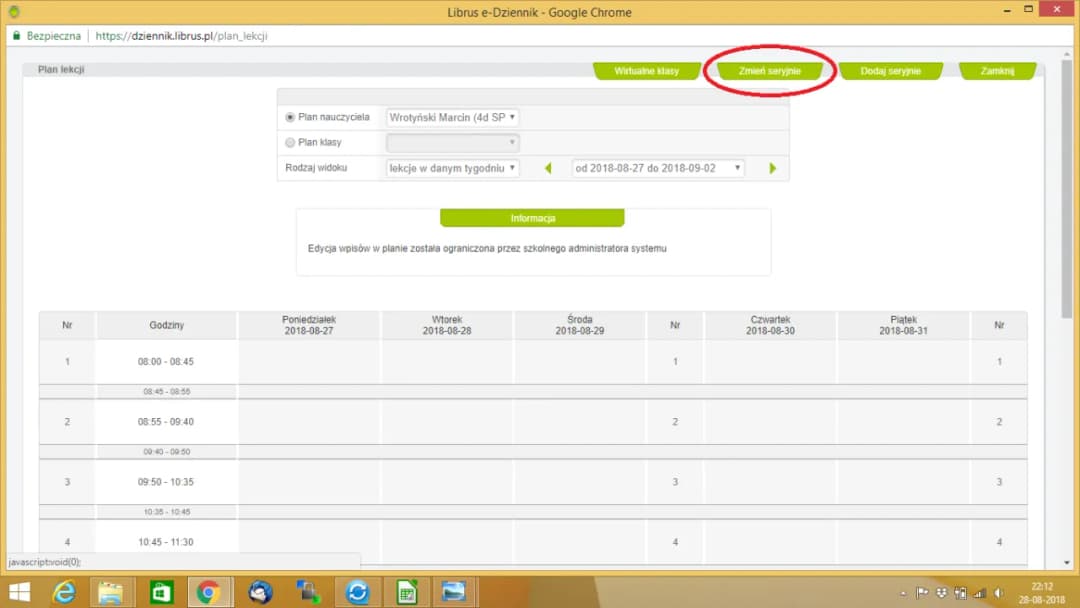Open Internet Explorer from the taskbar

pos(65,592)
